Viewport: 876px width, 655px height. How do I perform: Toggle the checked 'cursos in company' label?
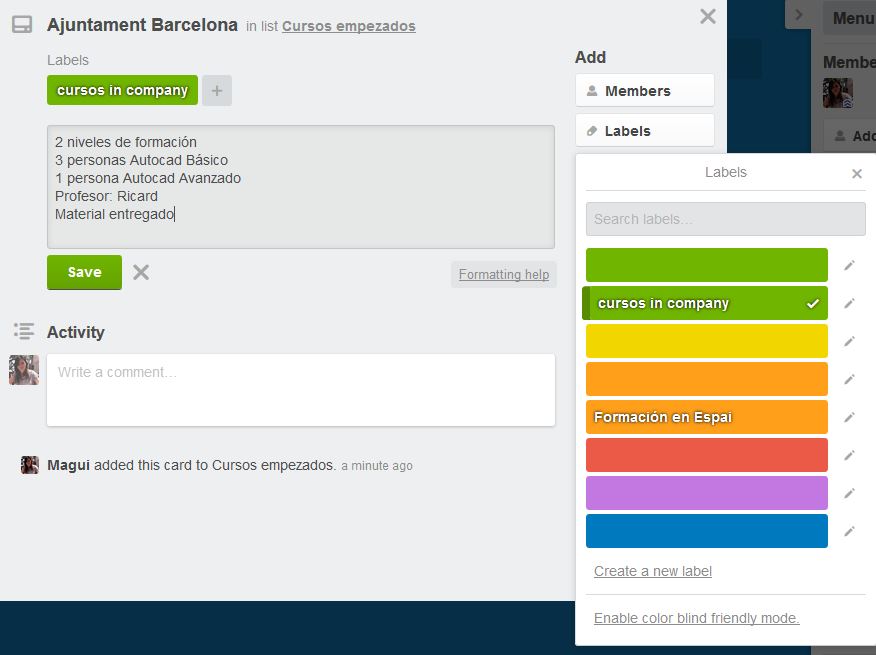click(x=706, y=303)
